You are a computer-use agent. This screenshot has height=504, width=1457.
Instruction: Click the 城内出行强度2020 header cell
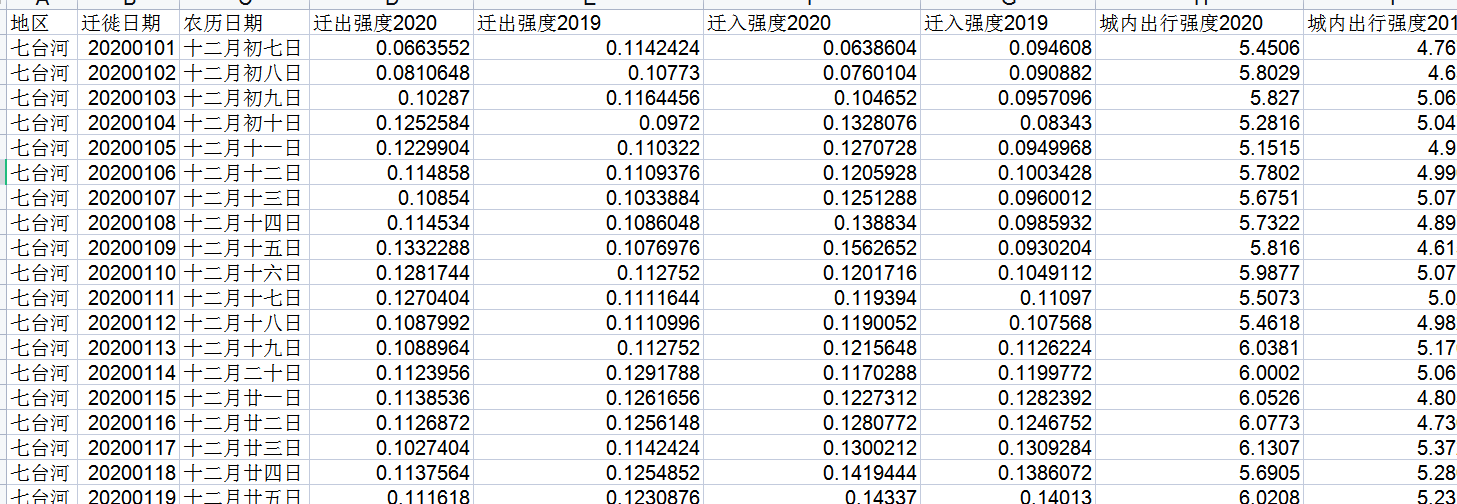pos(1200,23)
